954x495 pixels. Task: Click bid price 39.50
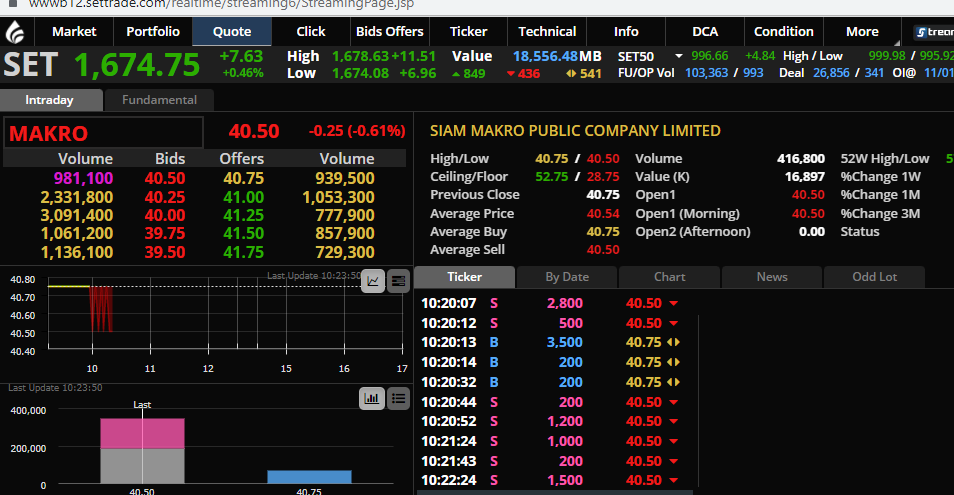165,252
